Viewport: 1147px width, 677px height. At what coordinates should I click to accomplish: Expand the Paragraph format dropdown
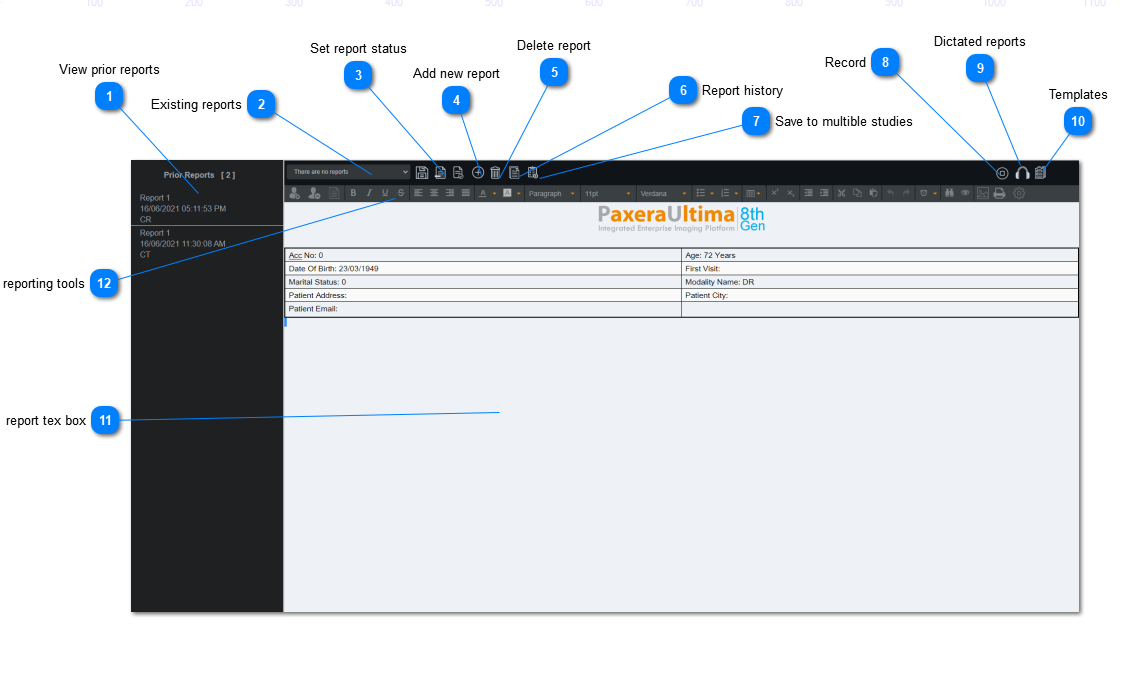pyautogui.click(x=551, y=193)
